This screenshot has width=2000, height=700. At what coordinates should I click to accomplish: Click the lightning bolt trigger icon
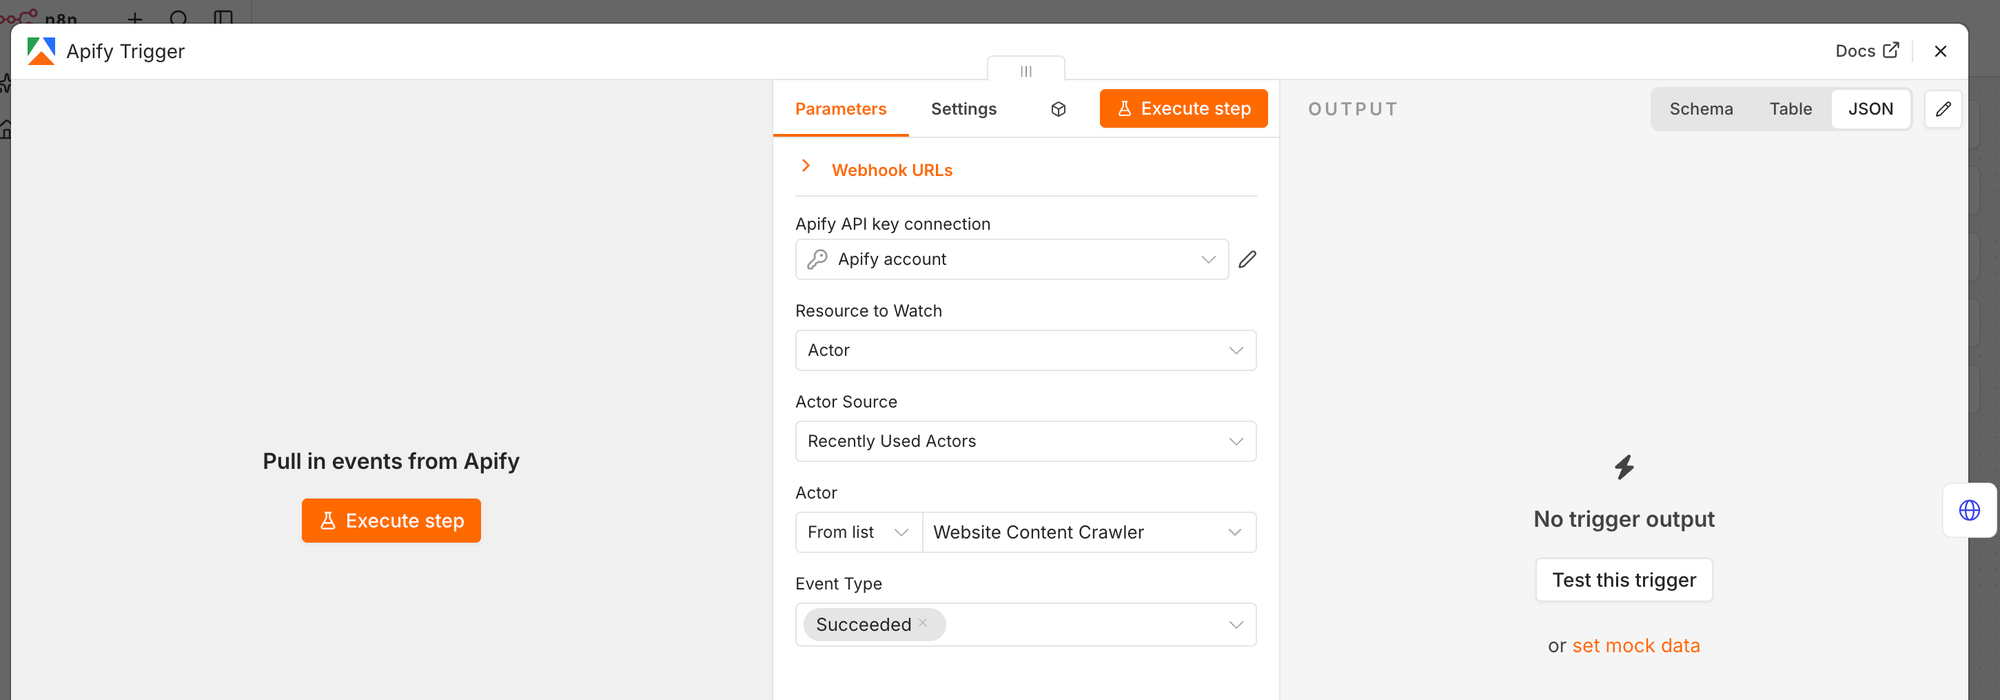1624,467
